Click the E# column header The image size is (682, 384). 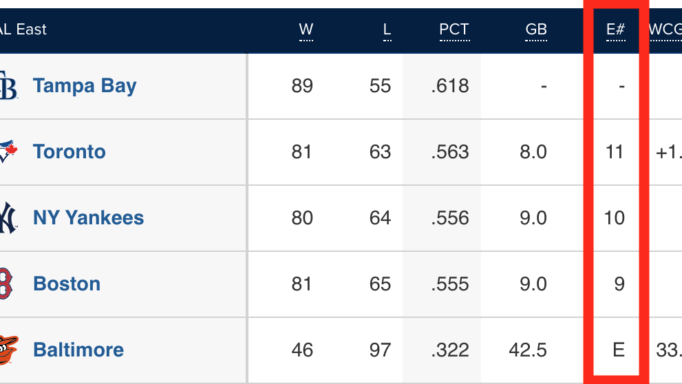[x=615, y=30]
